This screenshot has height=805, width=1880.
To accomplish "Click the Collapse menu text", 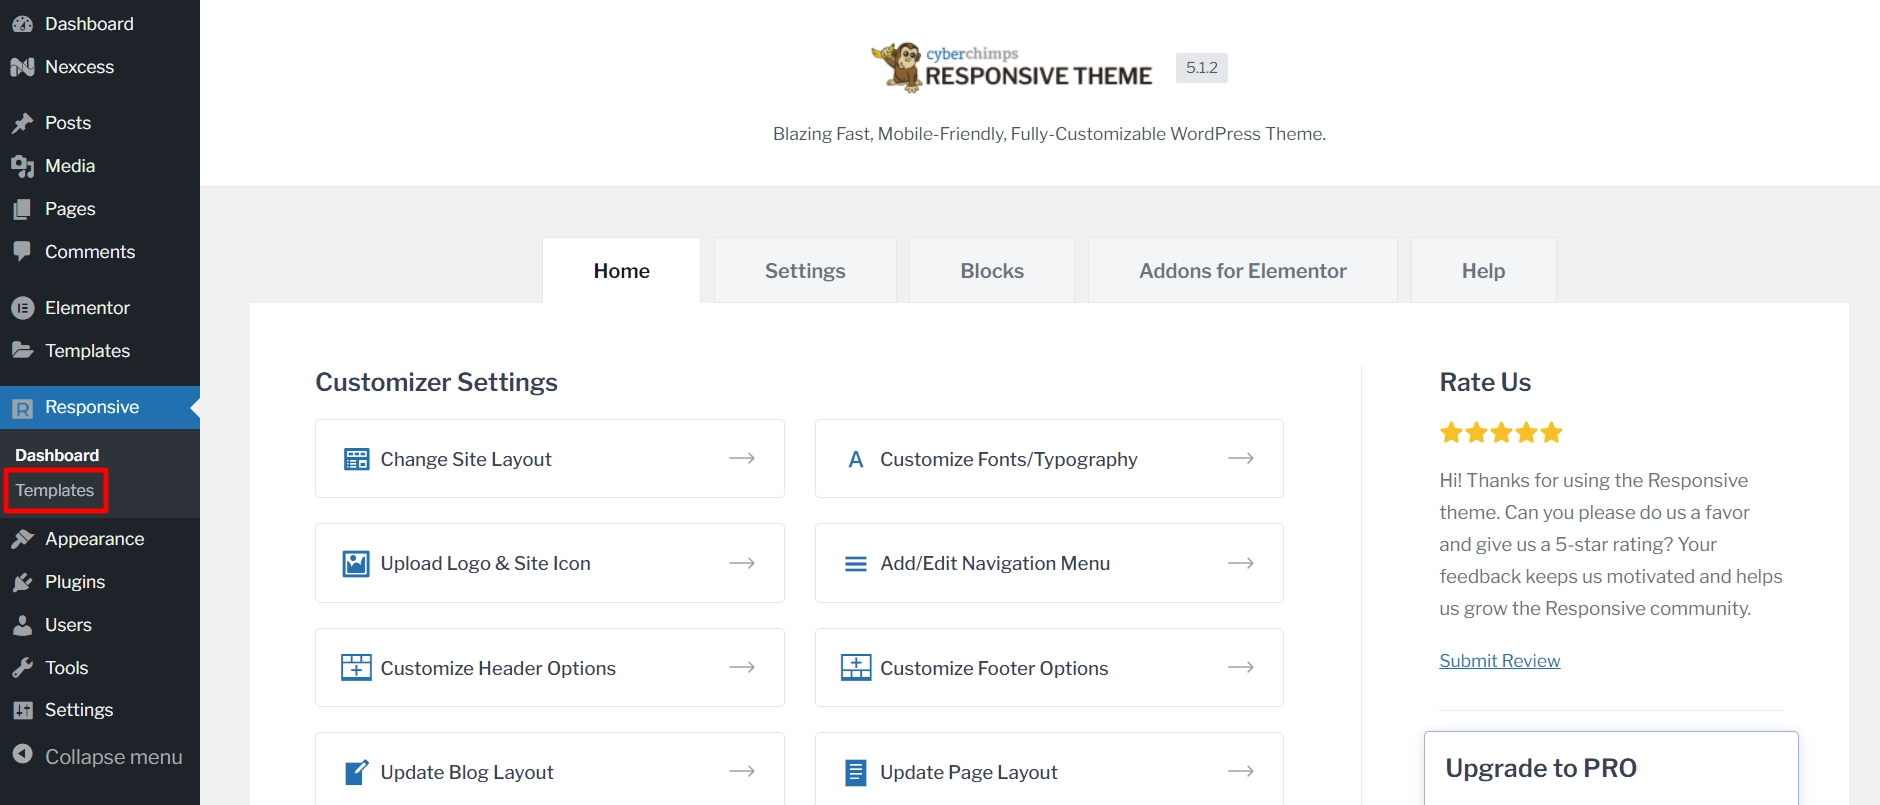I will click(x=114, y=757).
